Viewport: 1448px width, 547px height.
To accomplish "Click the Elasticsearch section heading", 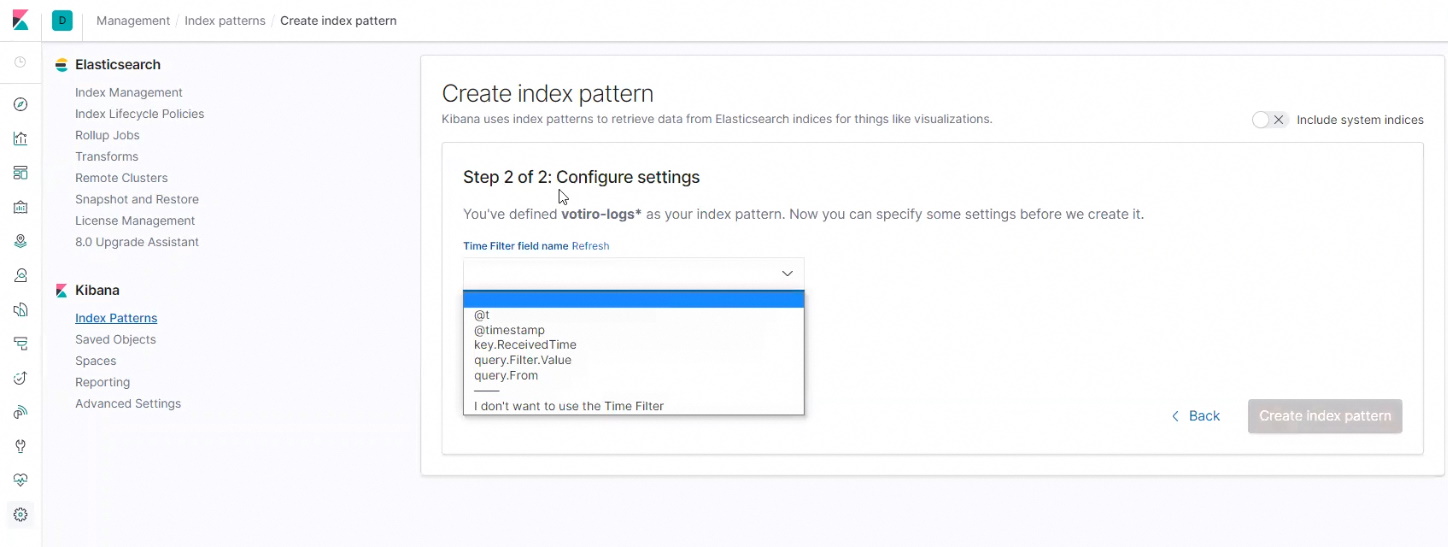I will click(118, 65).
